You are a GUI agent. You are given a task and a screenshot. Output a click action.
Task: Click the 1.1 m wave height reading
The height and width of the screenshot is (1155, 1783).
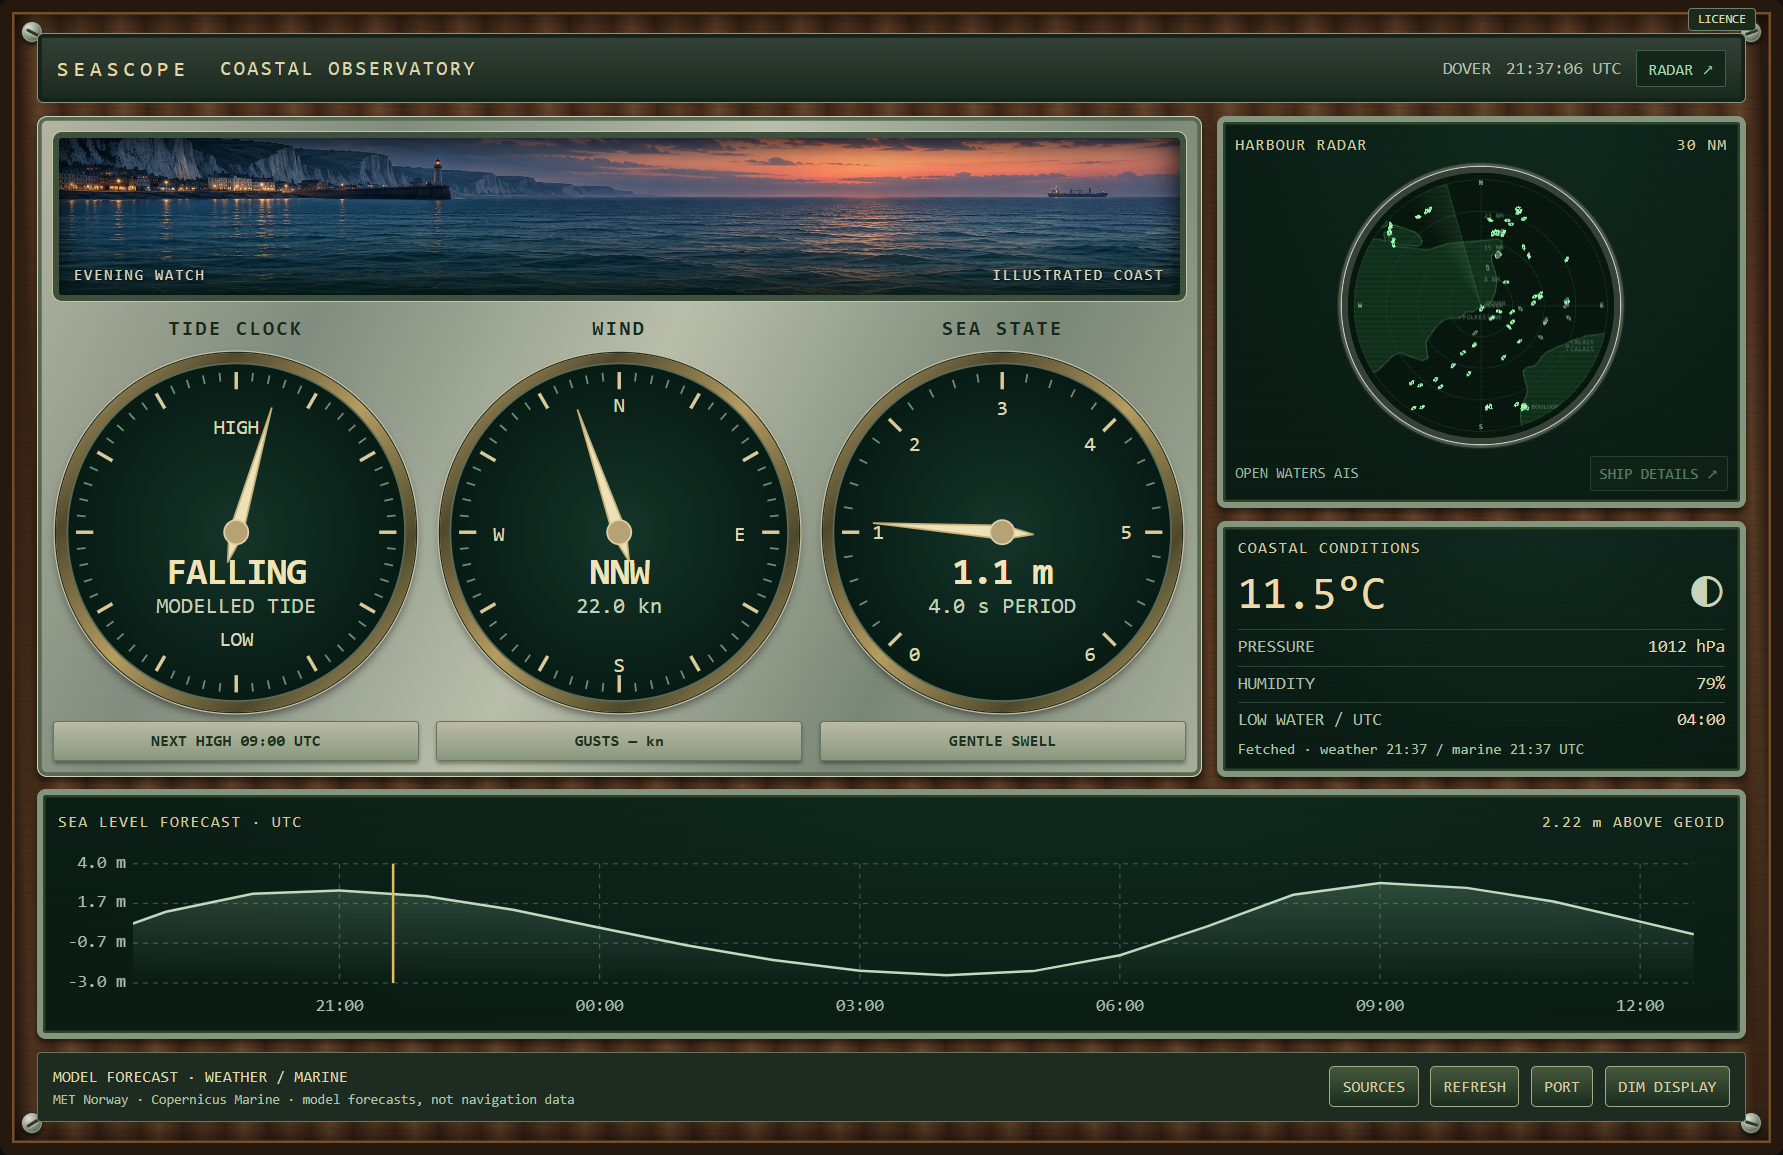[x=1002, y=572]
